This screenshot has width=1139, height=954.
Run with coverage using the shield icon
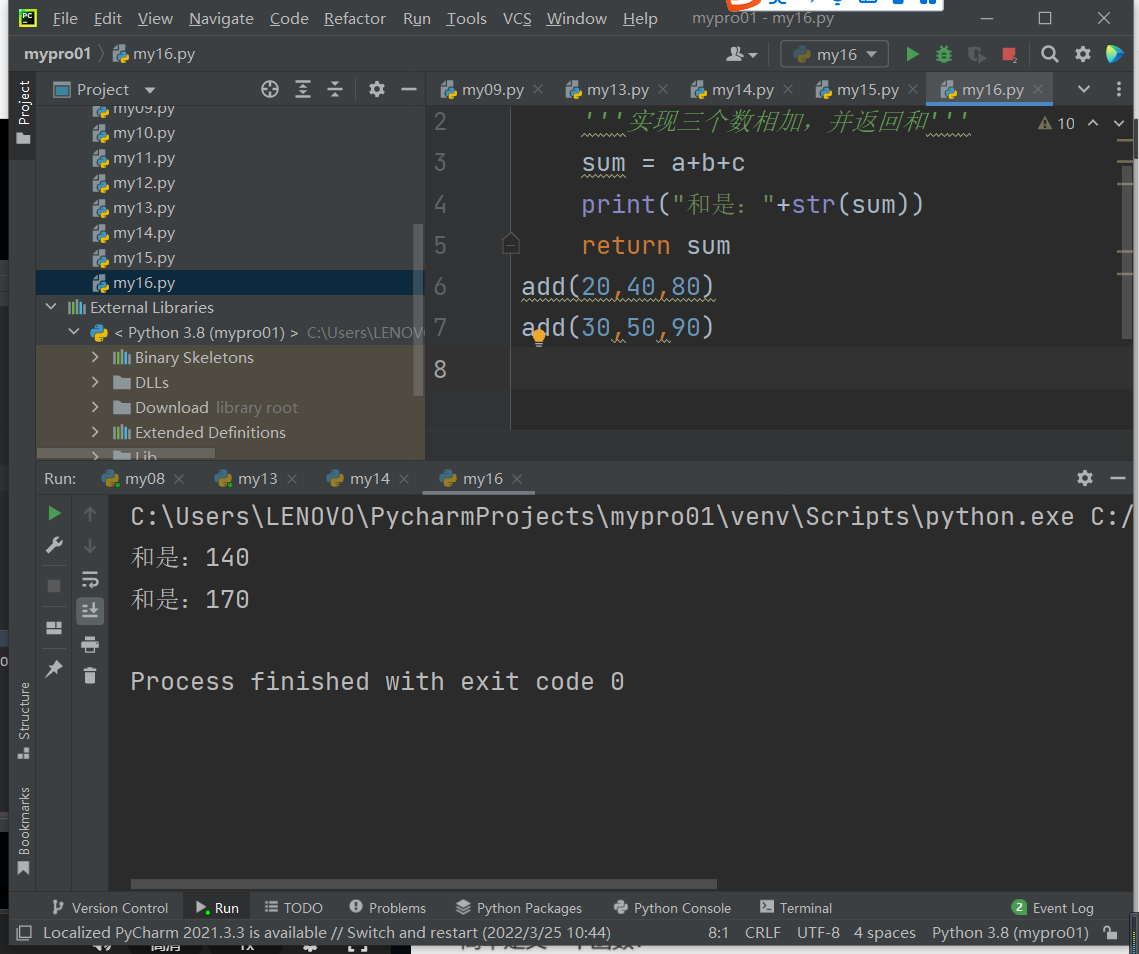[x=976, y=54]
